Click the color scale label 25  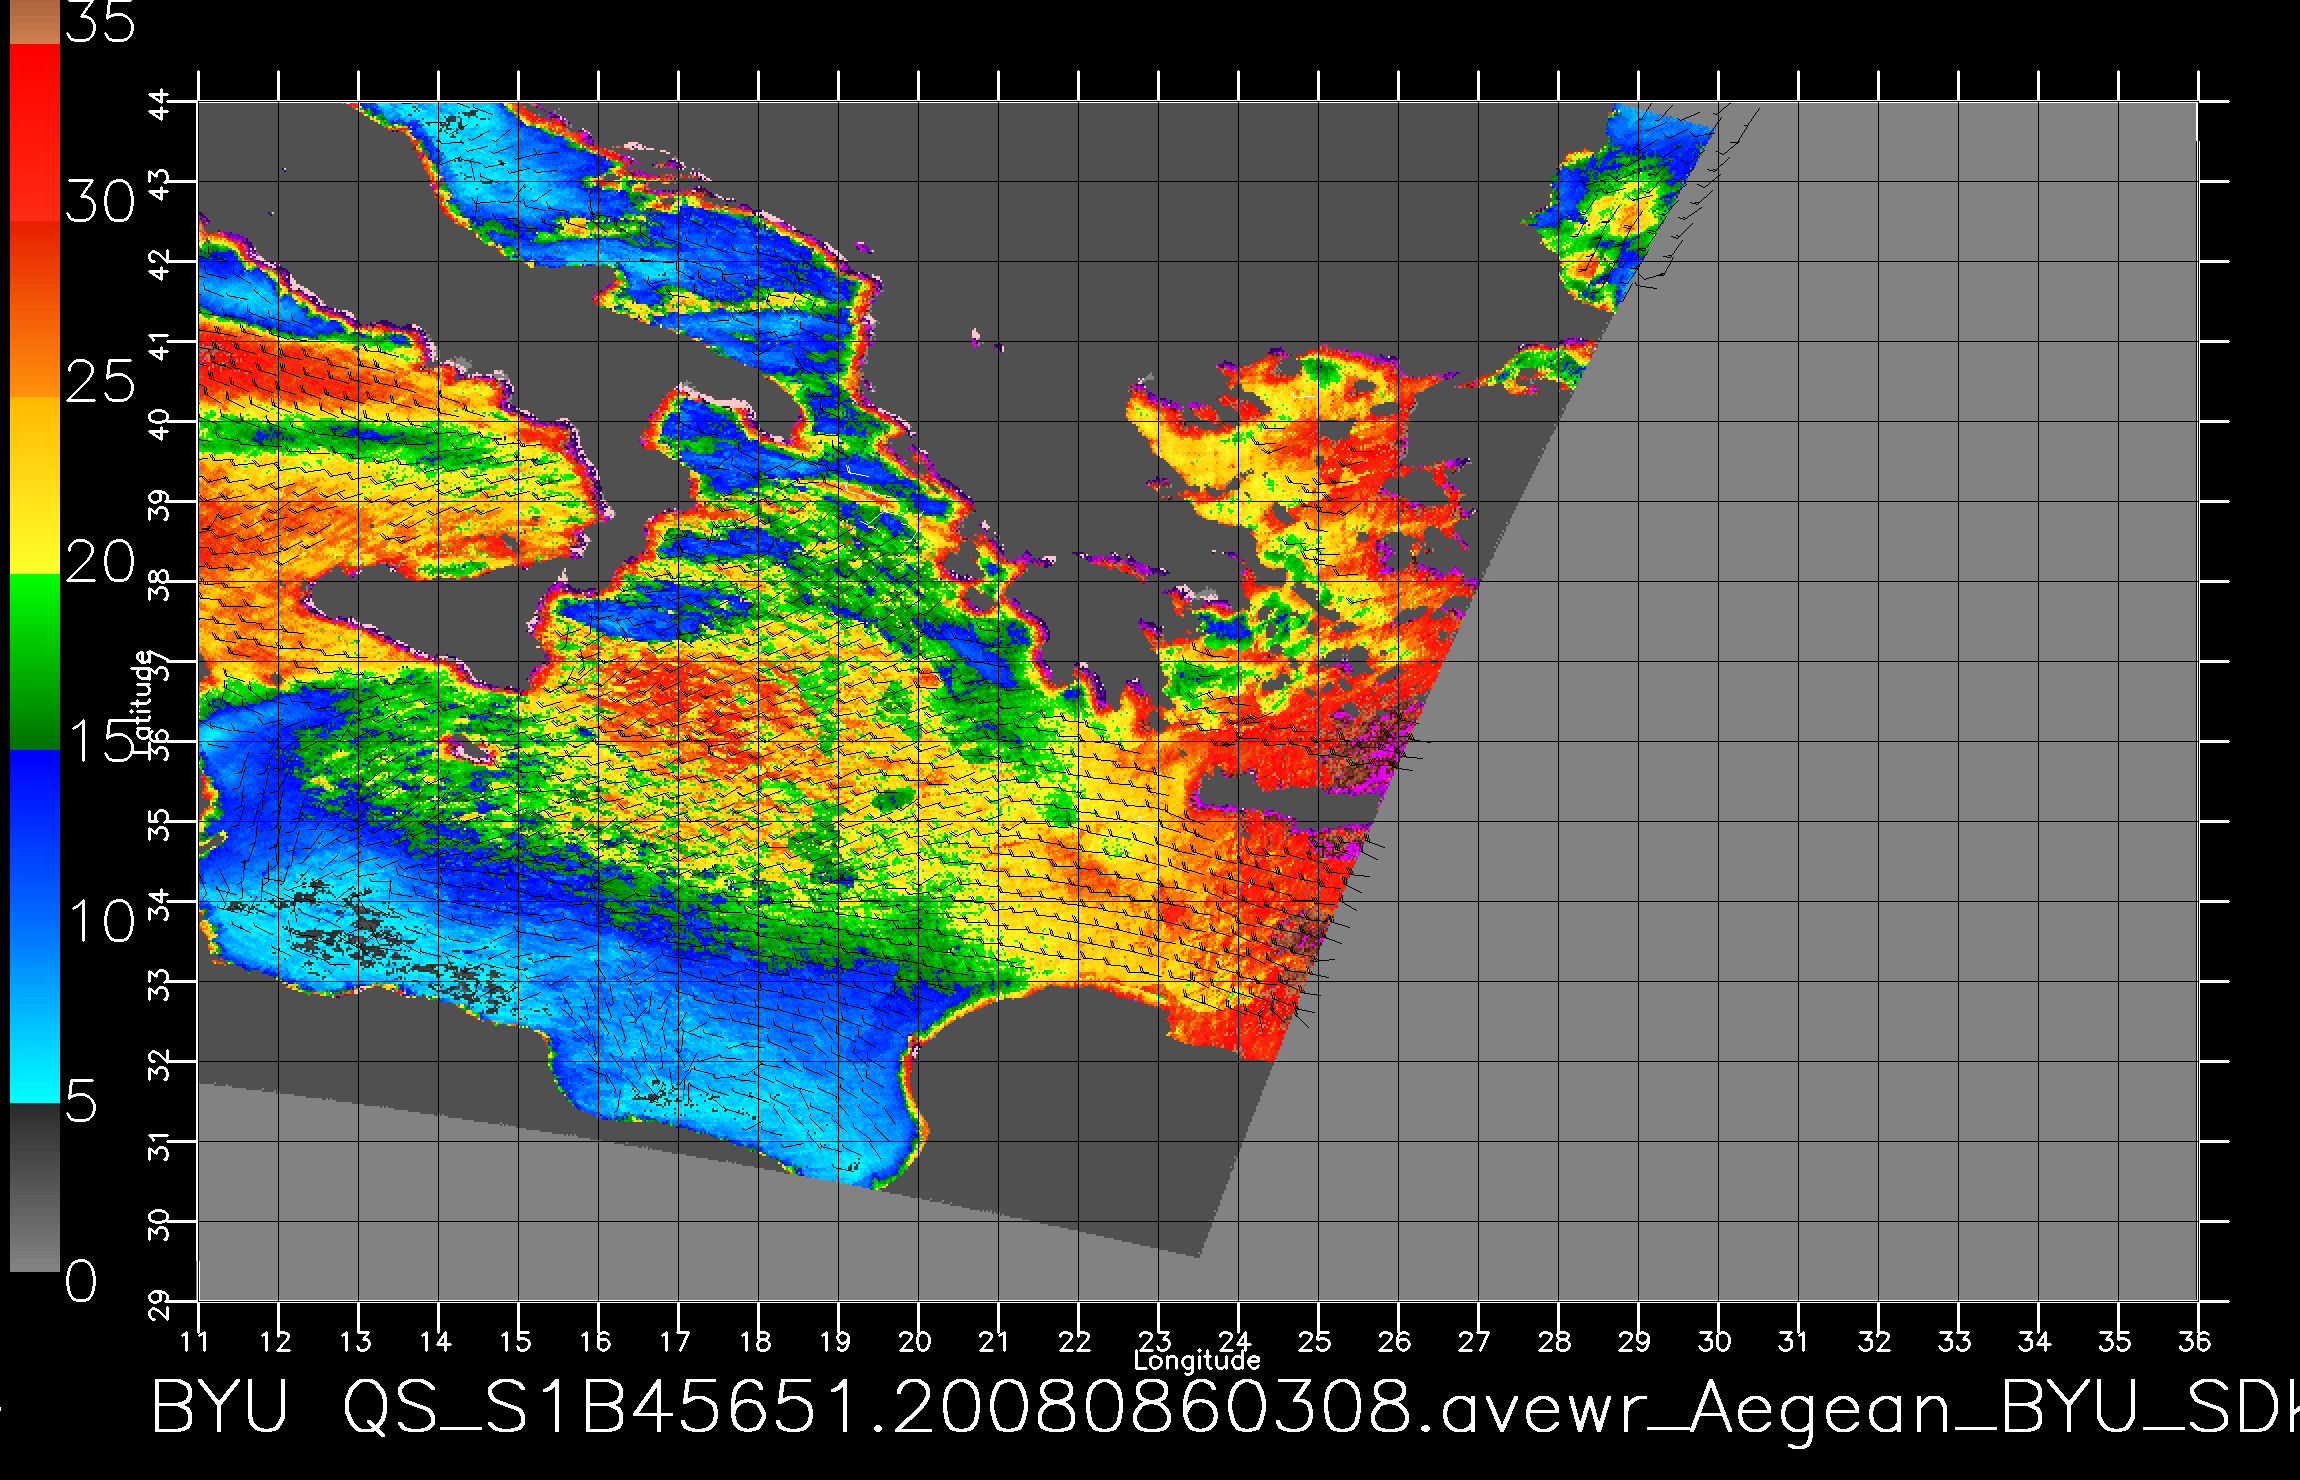pos(100,382)
